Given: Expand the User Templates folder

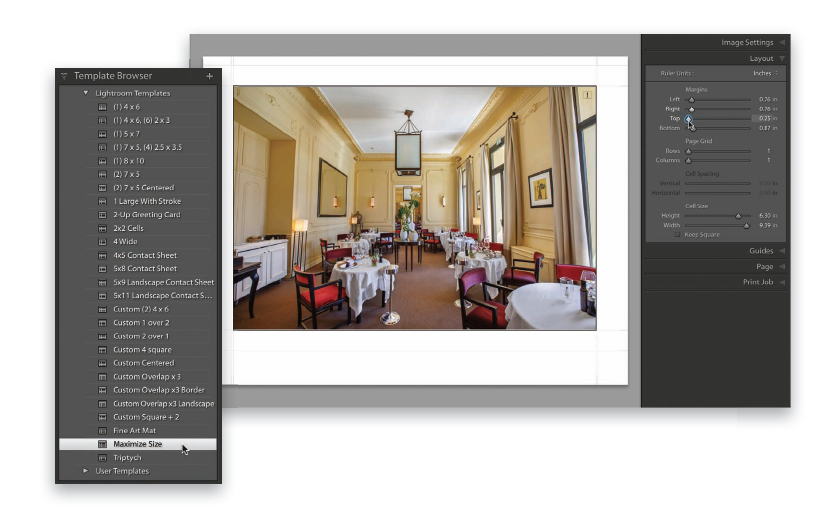Looking at the screenshot, I should point(86,471).
